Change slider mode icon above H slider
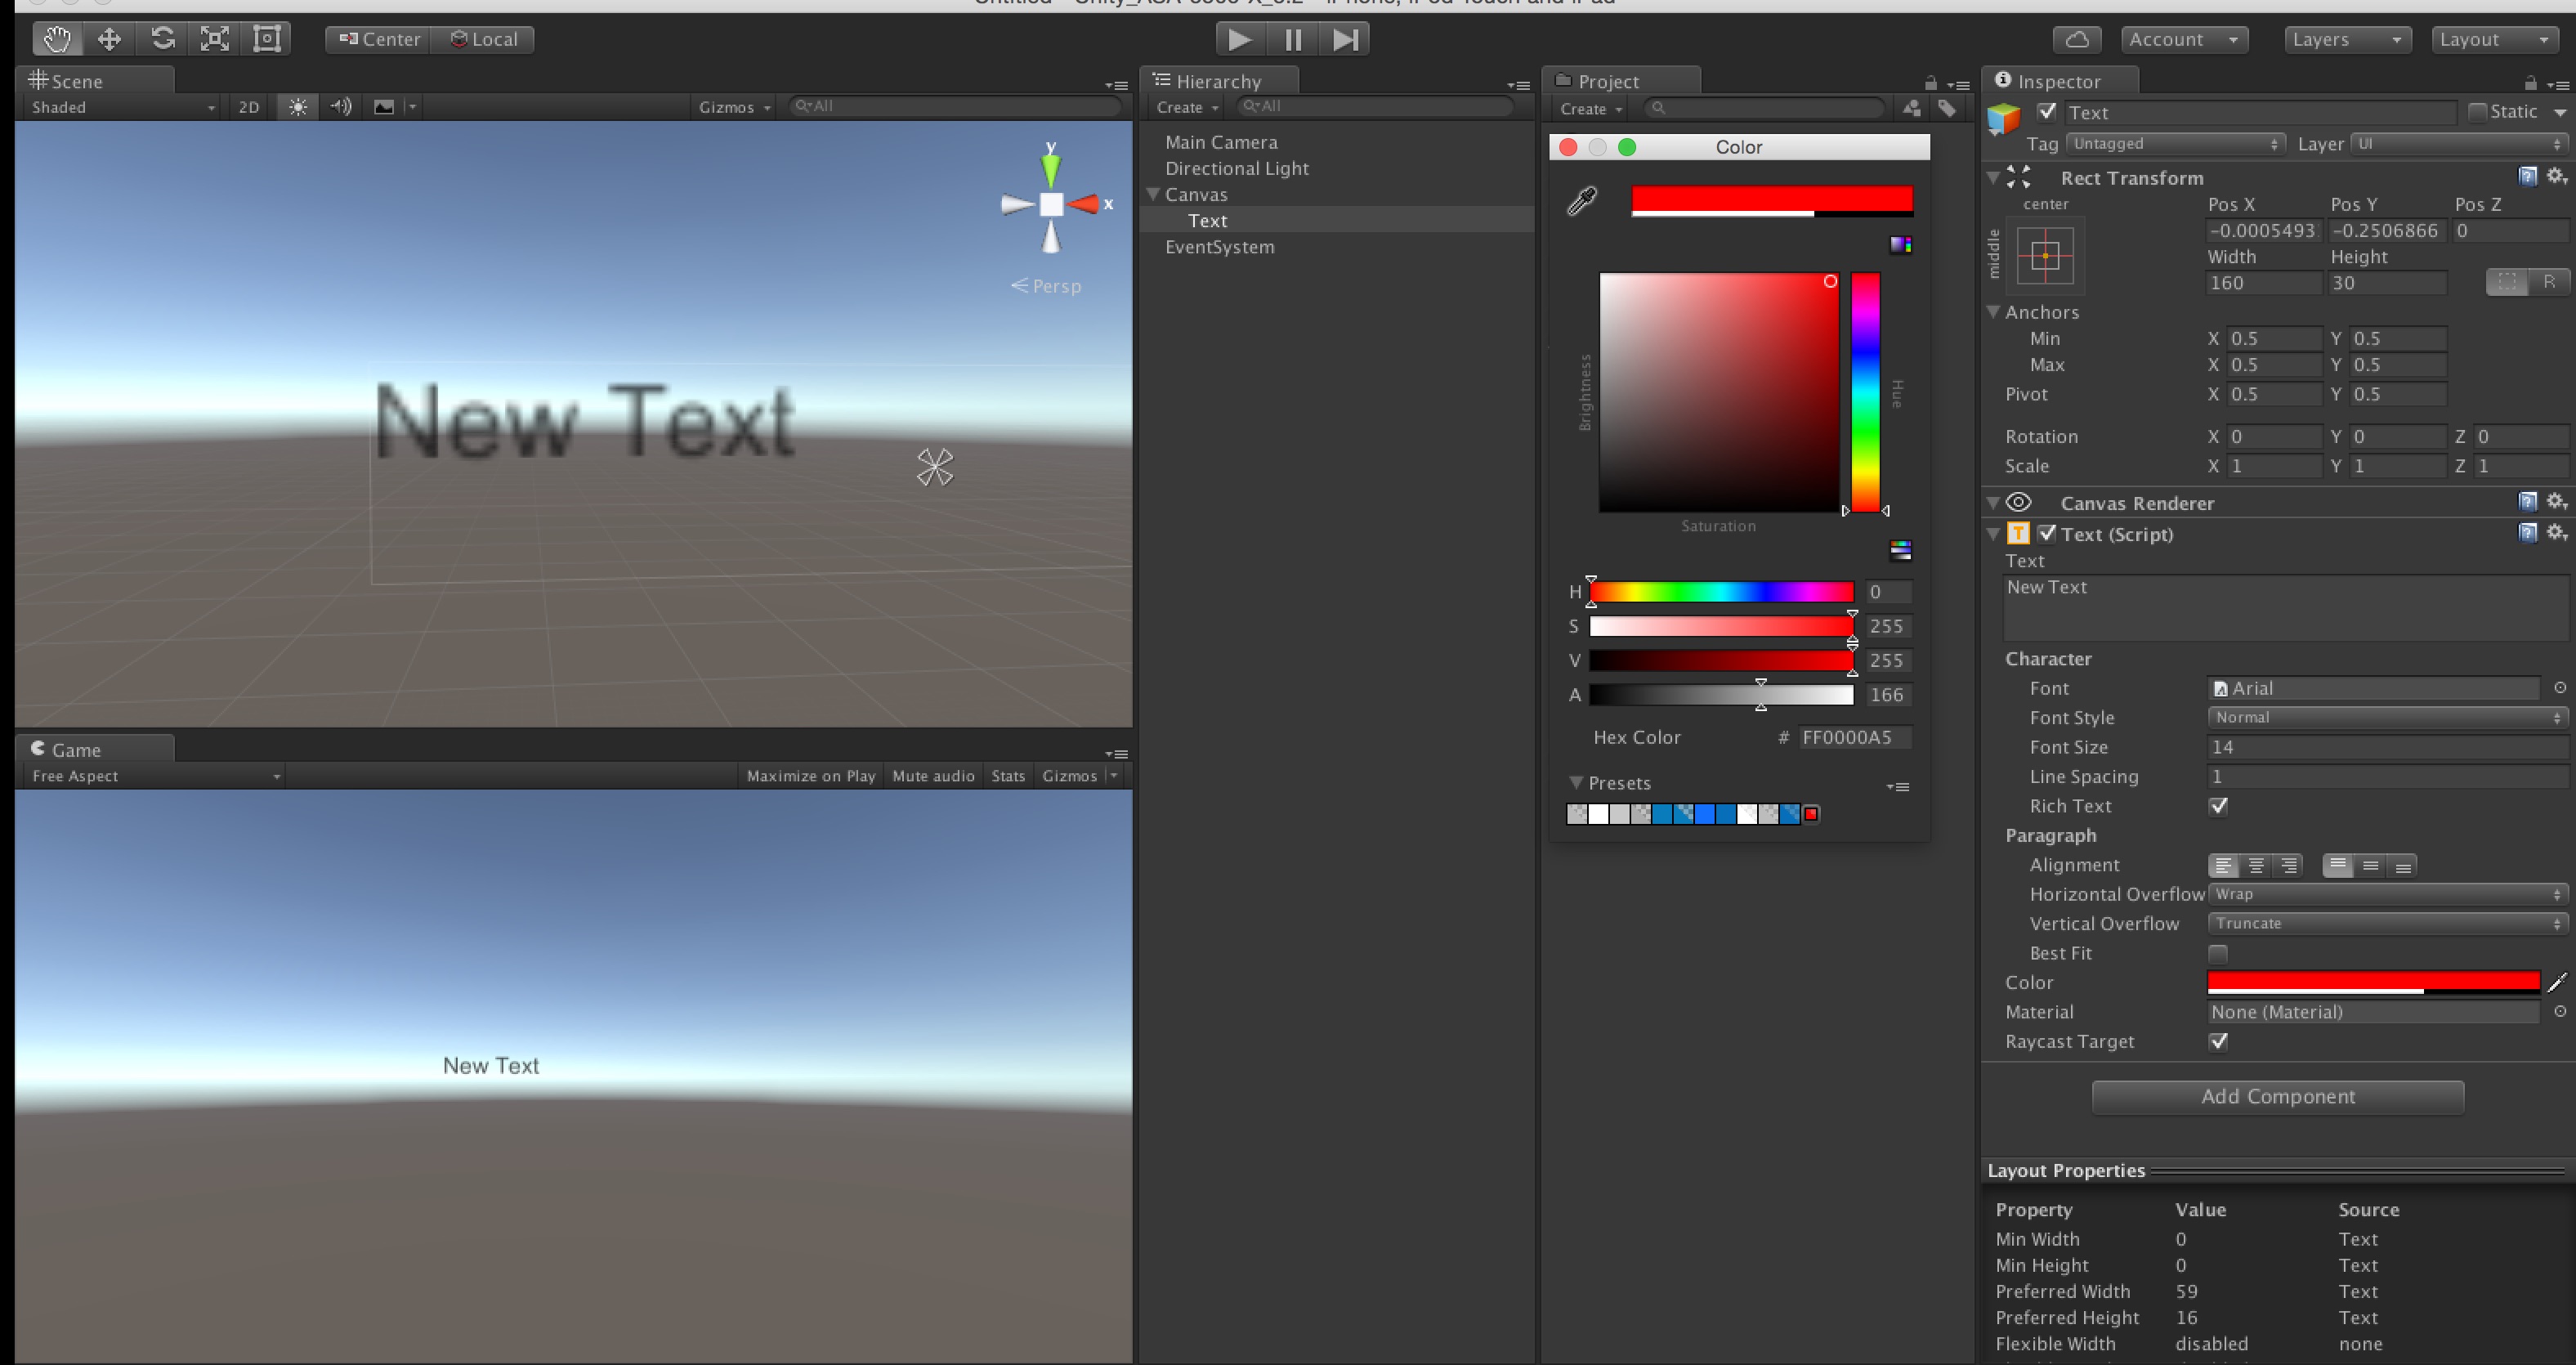Screen dimensions: 2576x1365 pyautogui.click(x=1900, y=550)
